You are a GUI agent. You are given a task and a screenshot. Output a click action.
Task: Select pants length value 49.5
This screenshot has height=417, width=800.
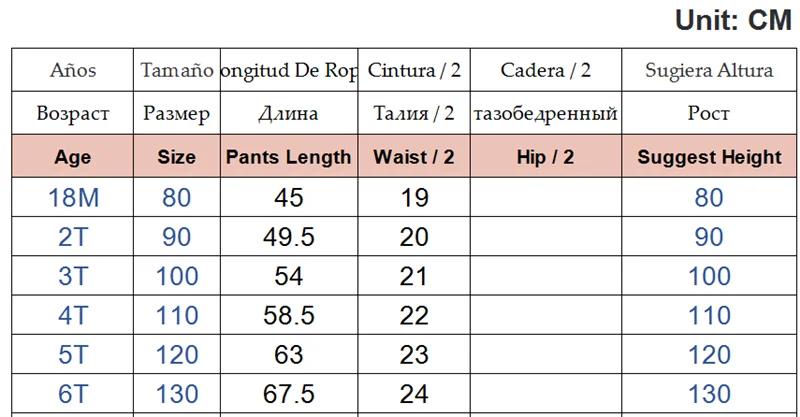pos(289,236)
